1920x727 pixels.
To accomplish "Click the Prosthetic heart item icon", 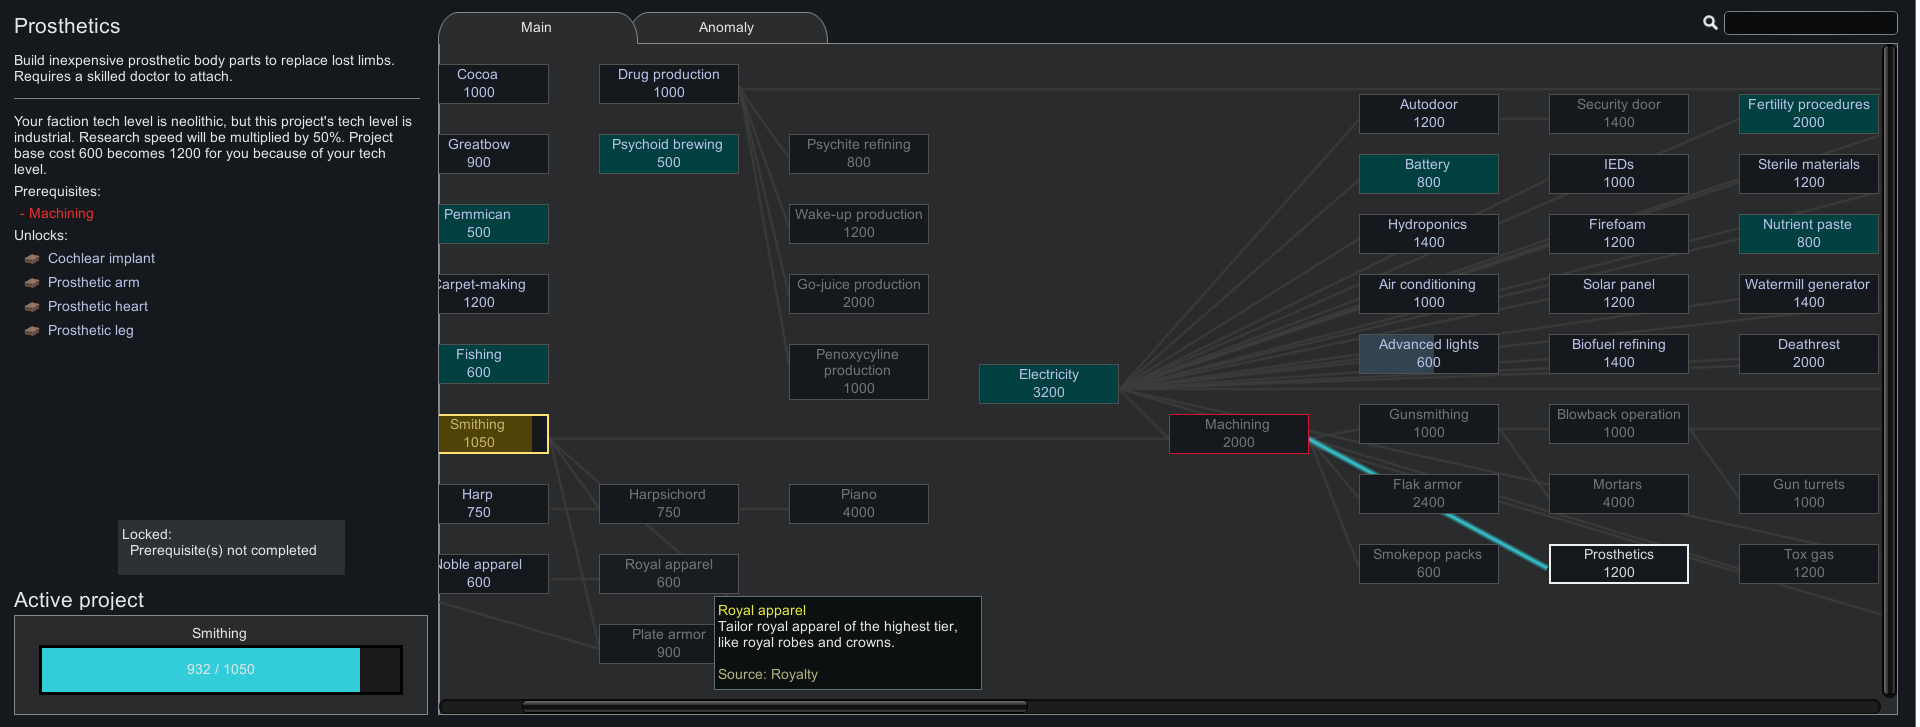I will [x=32, y=307].
